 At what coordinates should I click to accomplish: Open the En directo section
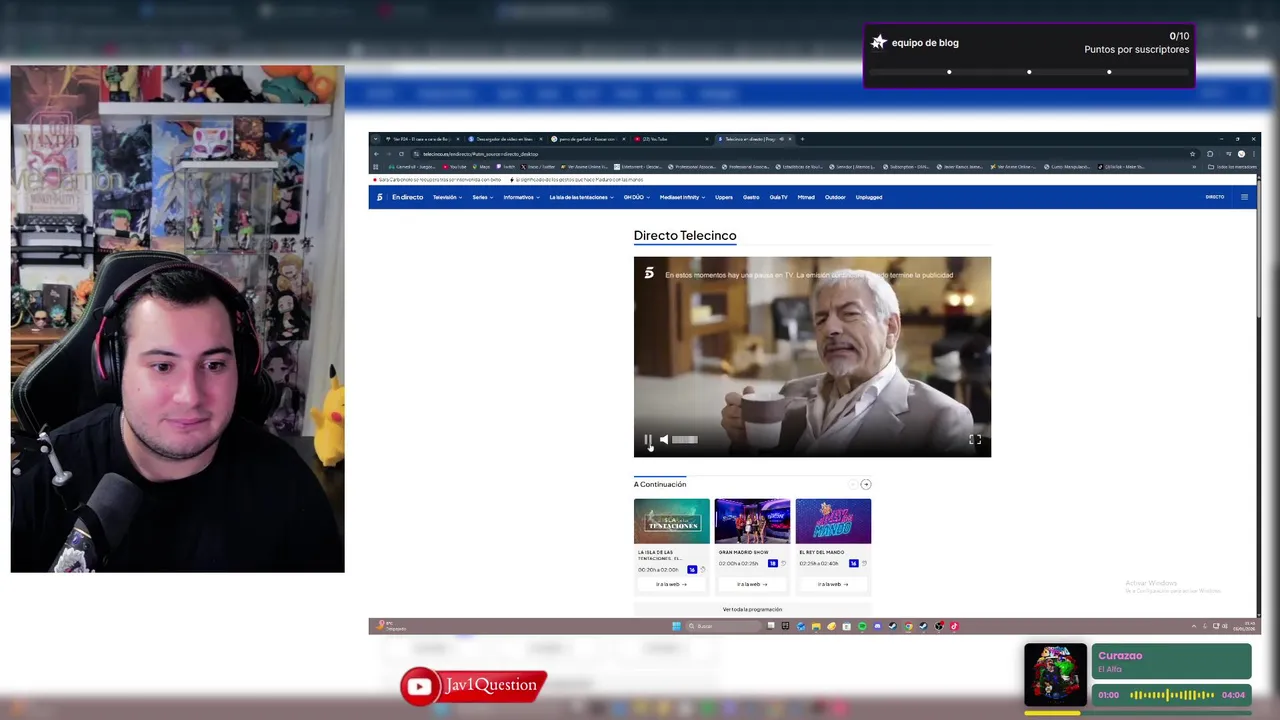[x=408, y=197]
